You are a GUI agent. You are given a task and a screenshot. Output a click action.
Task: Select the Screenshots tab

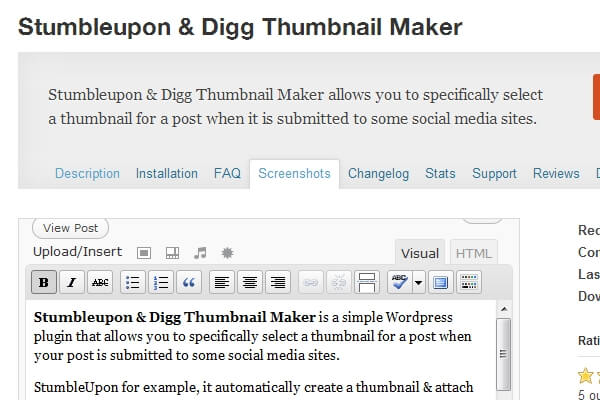pos(294,173)
